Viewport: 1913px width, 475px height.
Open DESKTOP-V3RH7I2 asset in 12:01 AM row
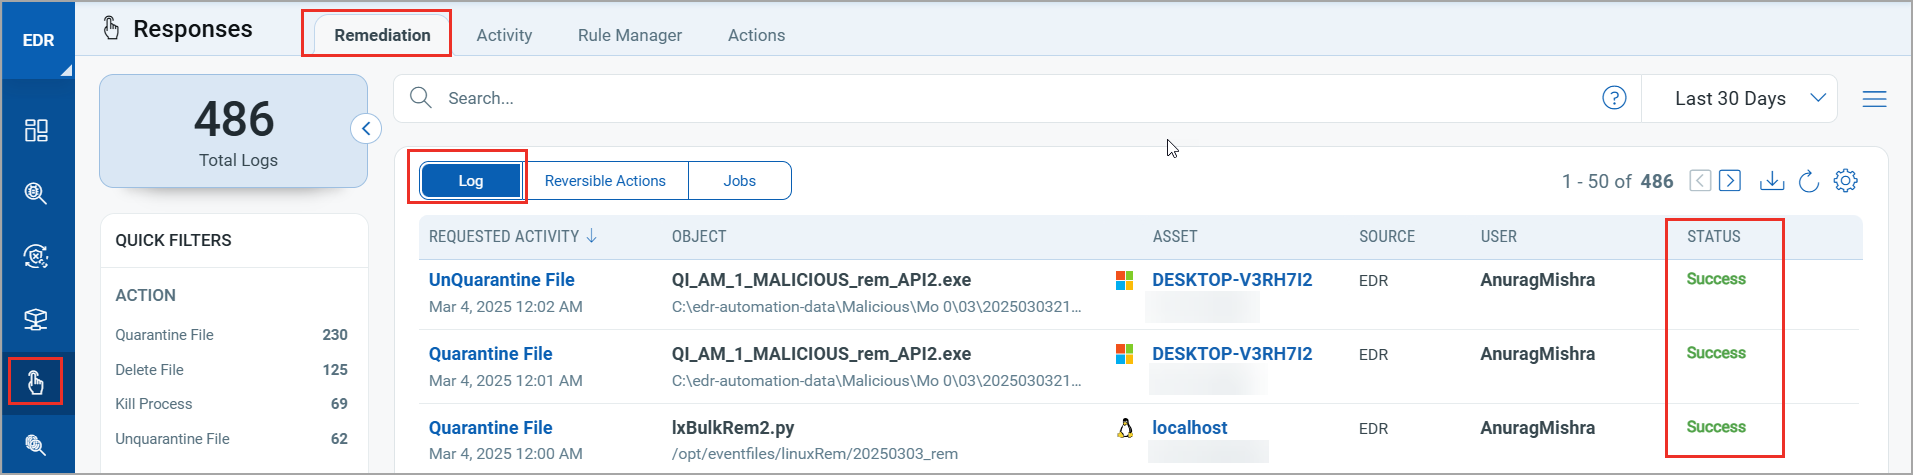[x=1232, y=354]
